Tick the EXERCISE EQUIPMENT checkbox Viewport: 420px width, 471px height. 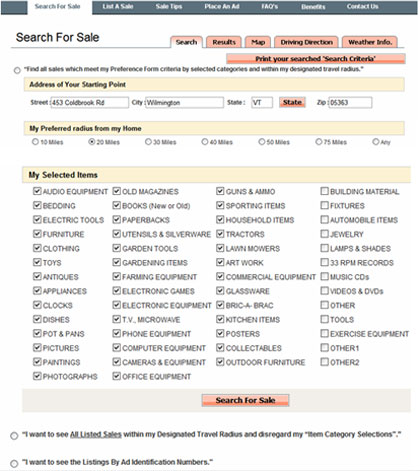pyautogui.click(x=324, y=333)
